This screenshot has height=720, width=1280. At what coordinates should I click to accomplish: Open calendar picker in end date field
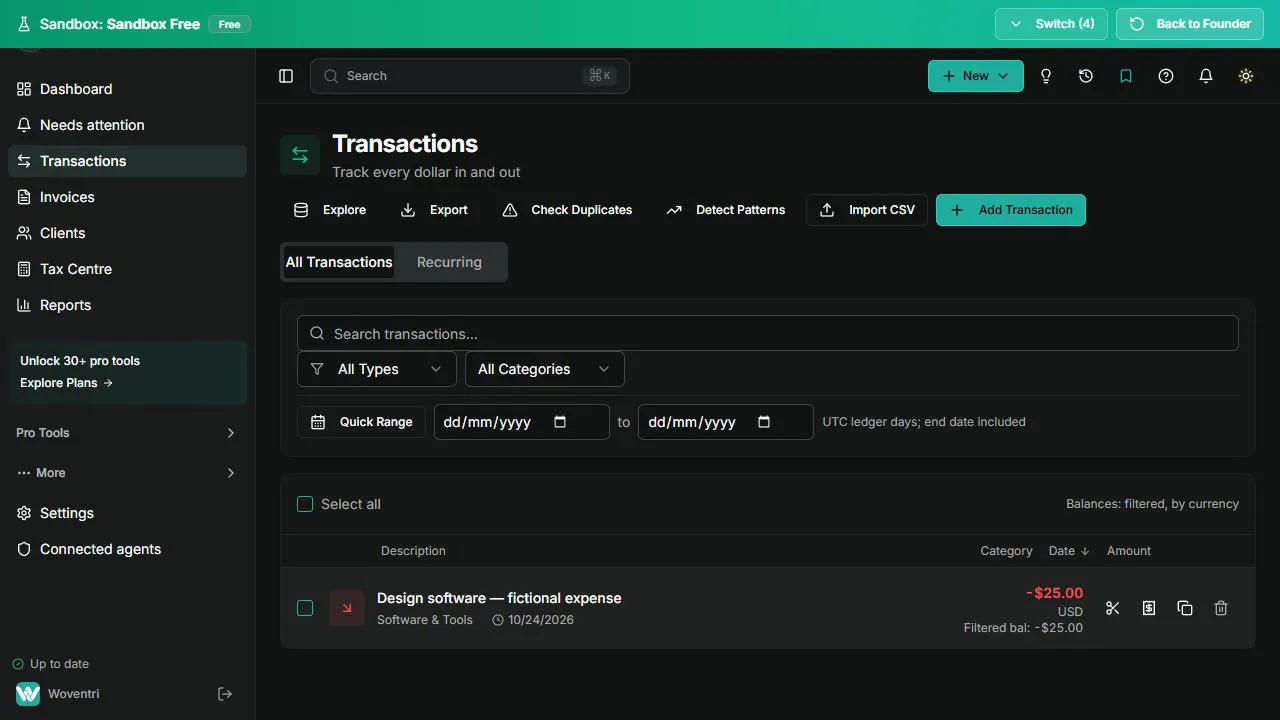tap(764, 422)
